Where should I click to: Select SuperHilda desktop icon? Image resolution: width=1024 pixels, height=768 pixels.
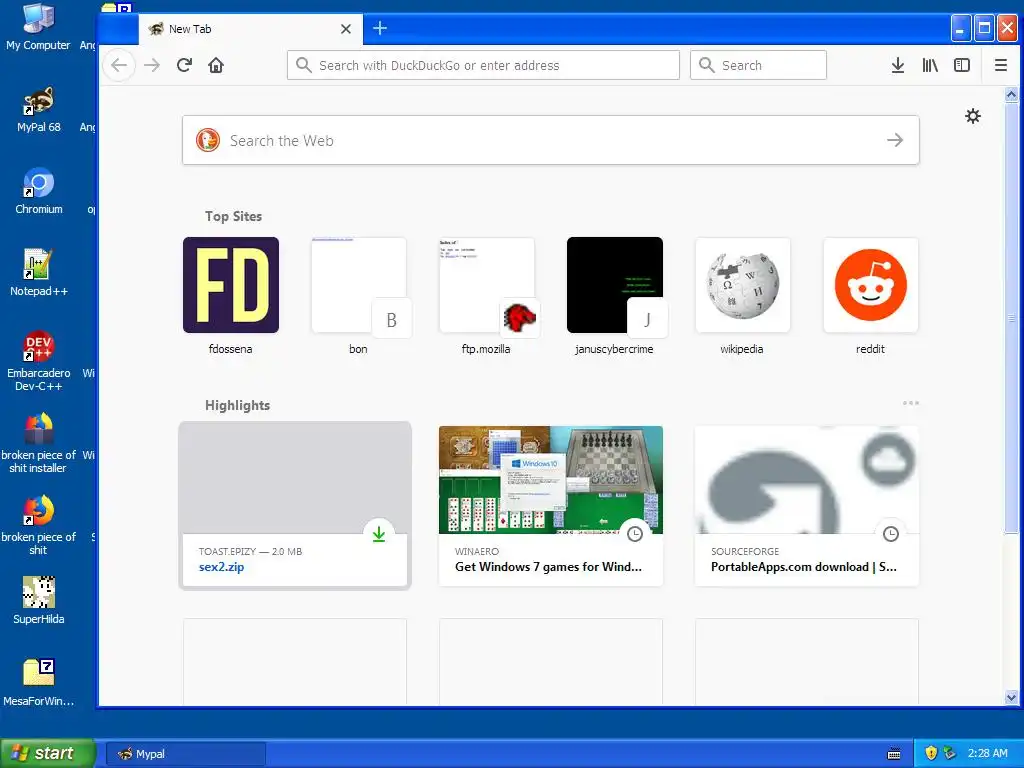point(39,601)
